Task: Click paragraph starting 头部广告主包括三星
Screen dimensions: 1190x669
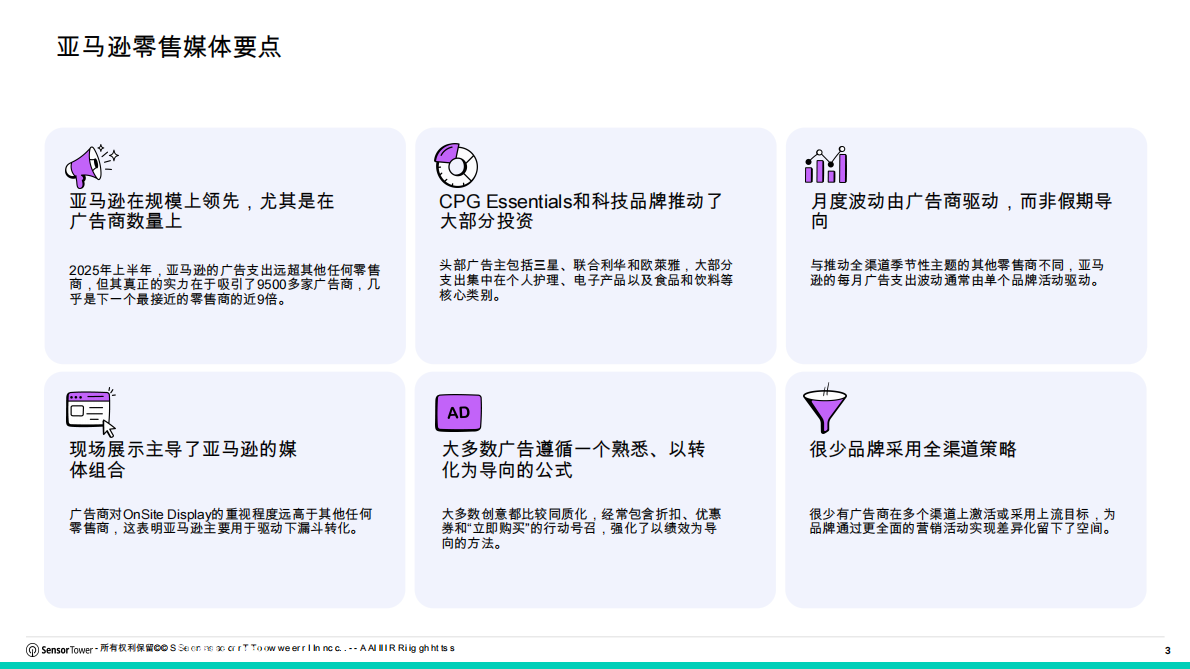Action: (x=586, y=280)
